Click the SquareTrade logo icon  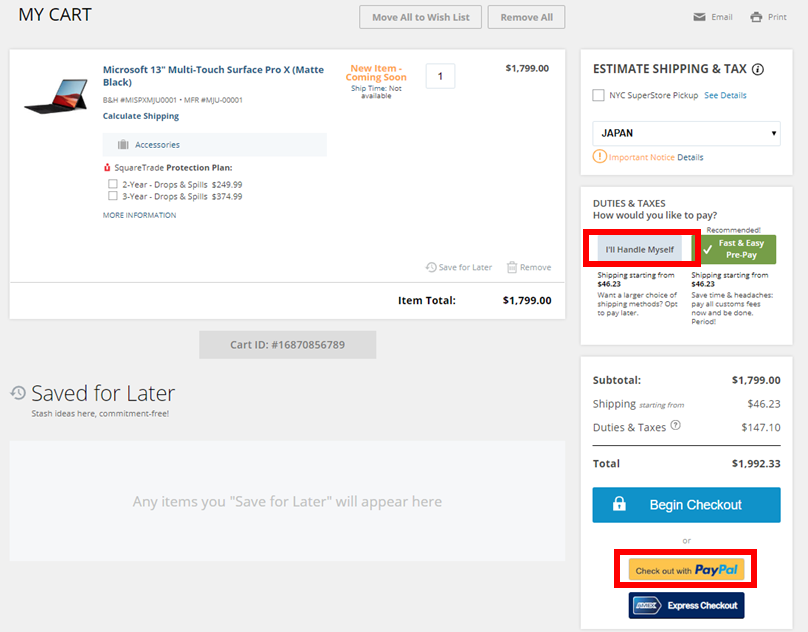click(x=107, y=168)
